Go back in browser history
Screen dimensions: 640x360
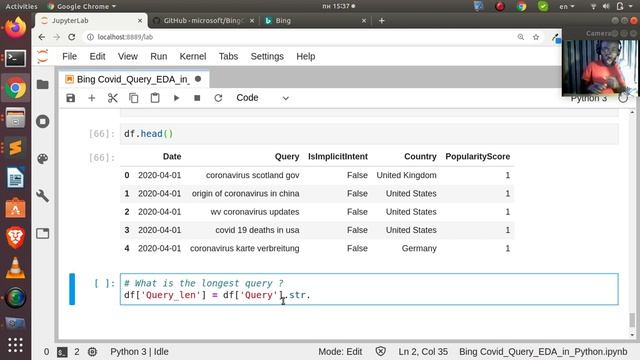coord(42,37)
